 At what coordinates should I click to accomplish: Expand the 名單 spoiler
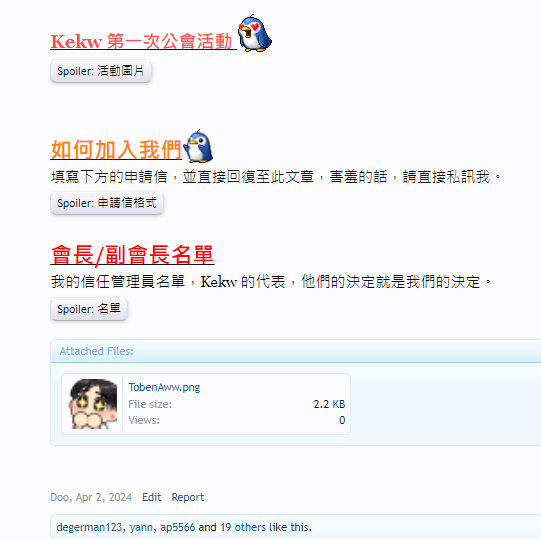coord(89,309)
